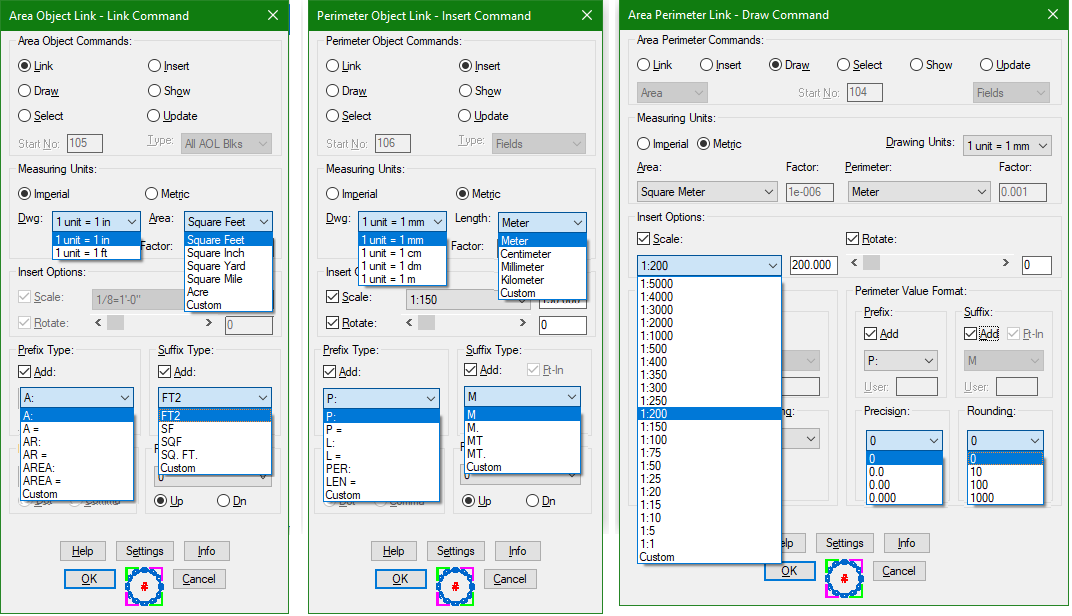The height and width of the screenshot is (616, 1072).
Task: Open Square Meter area dropdown
Action: [707, 192]
